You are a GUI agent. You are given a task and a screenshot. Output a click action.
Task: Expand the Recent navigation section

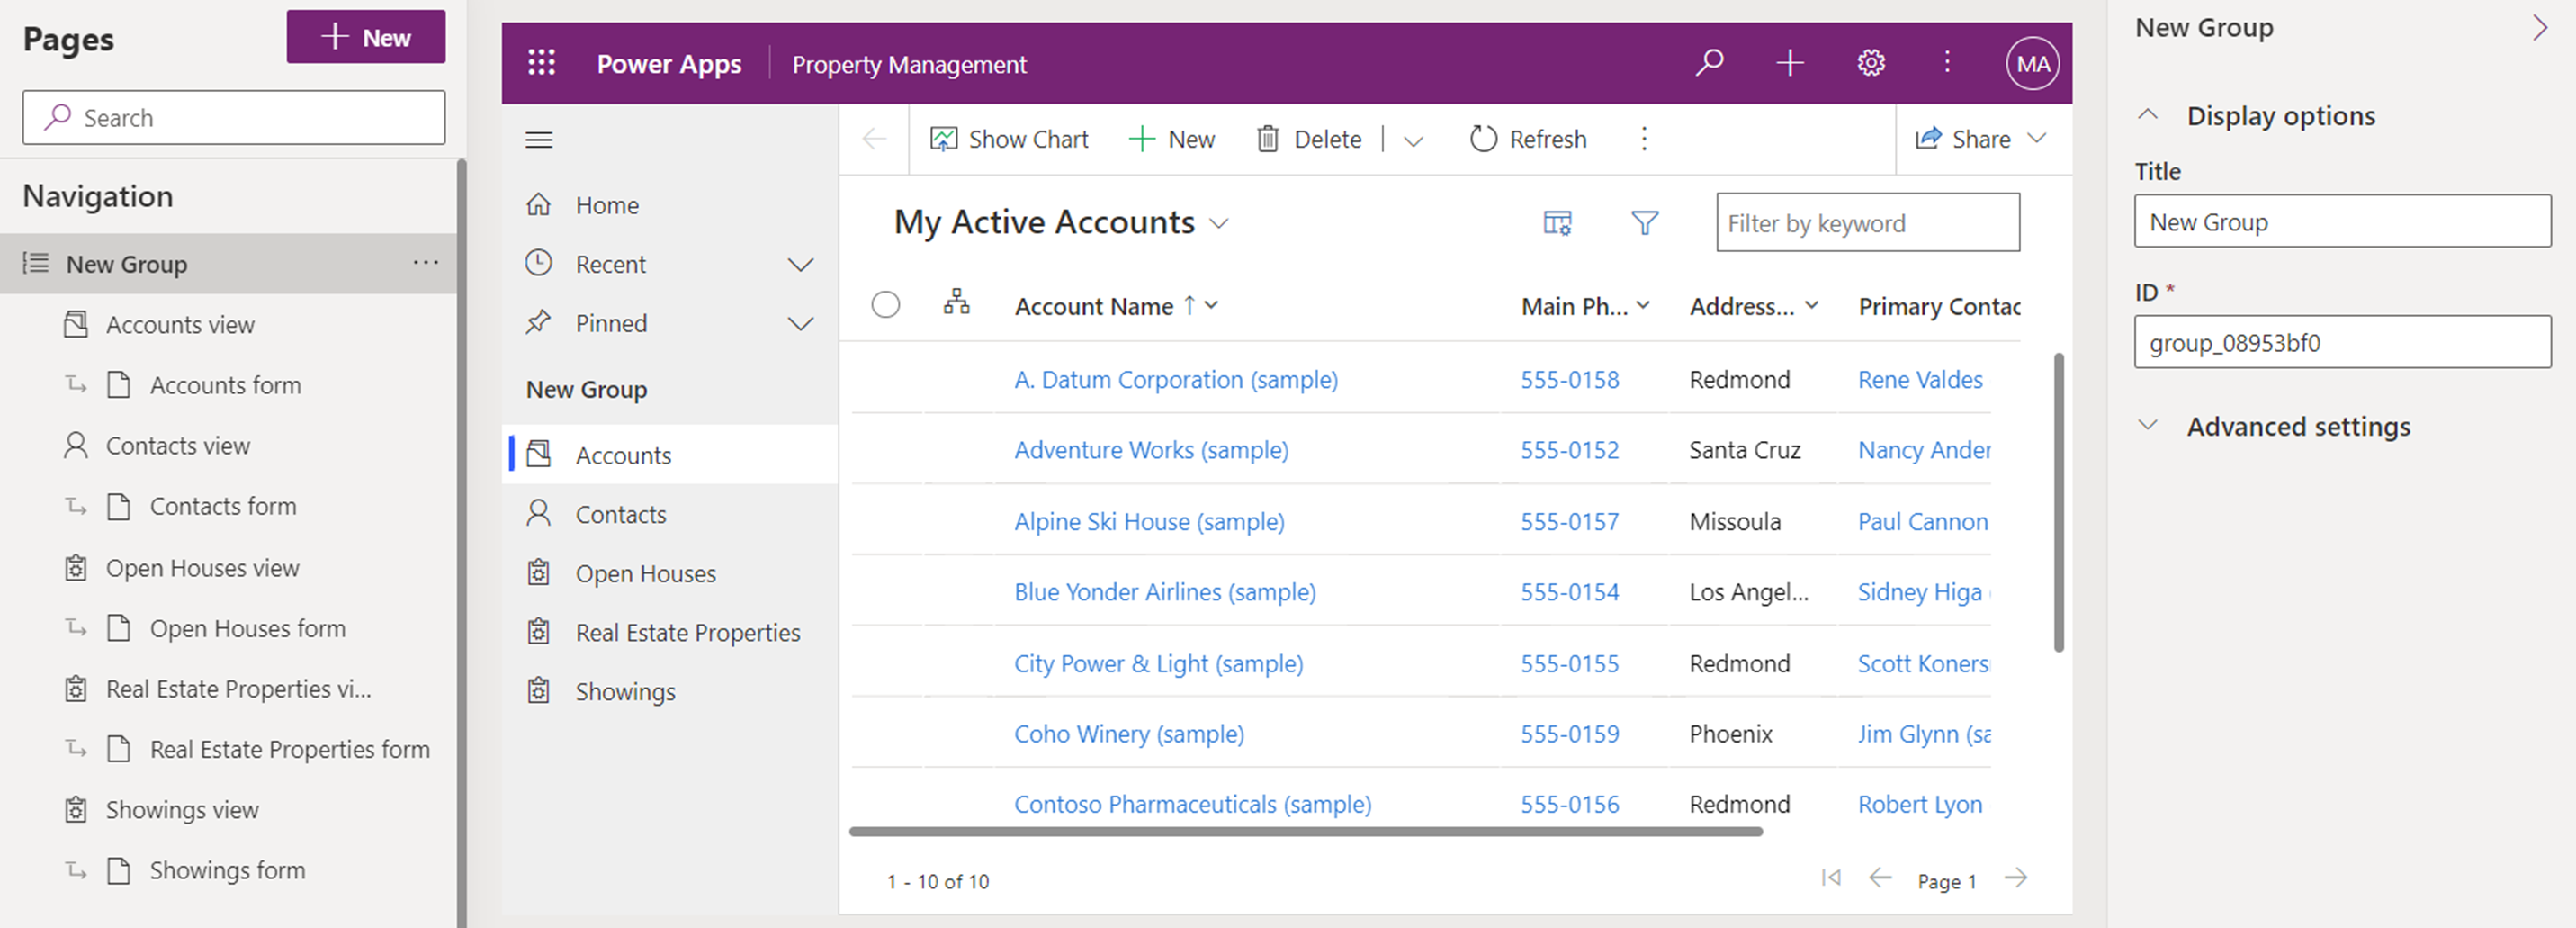click(x=800, y=264)
